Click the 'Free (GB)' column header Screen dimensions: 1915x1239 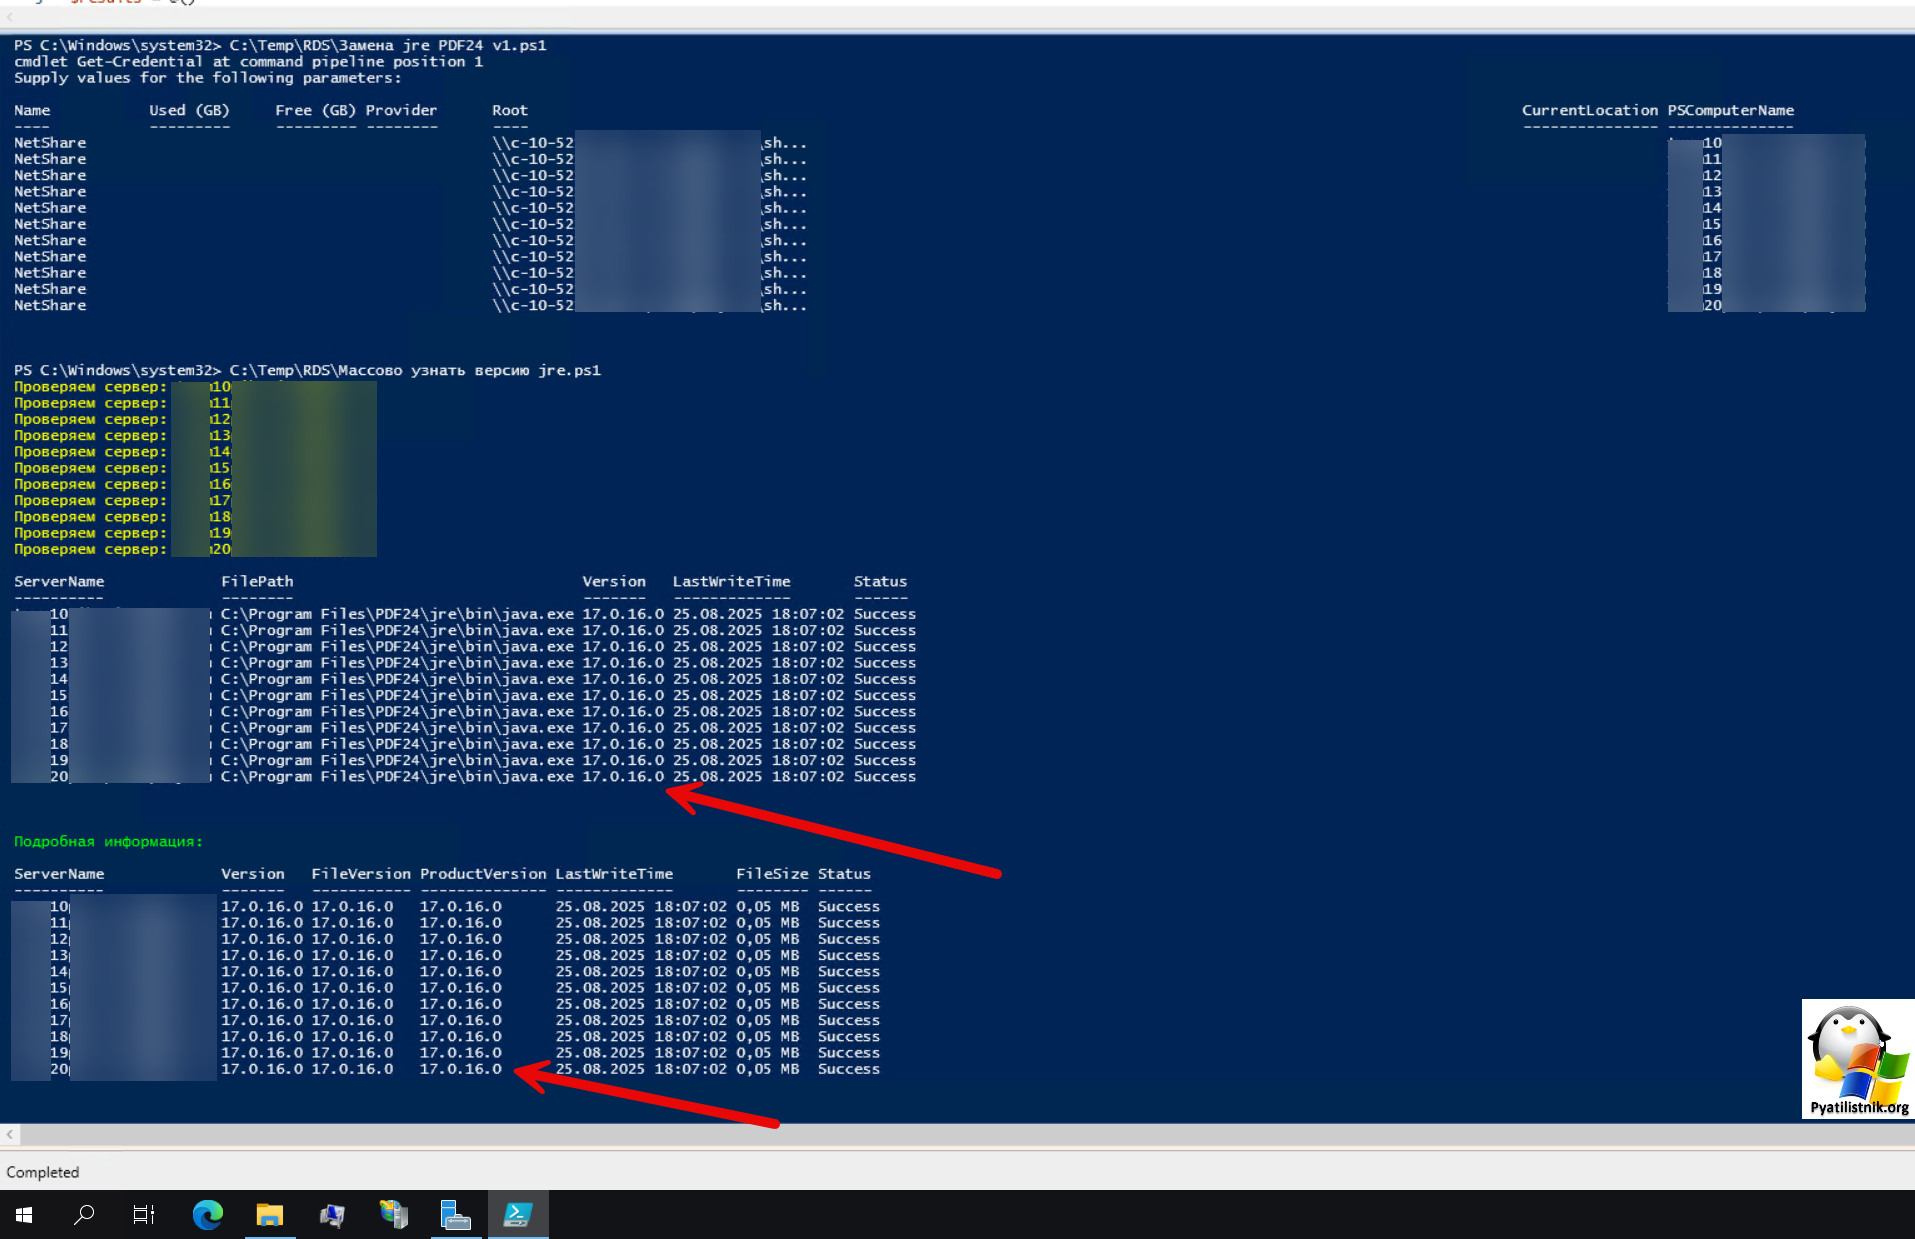315,110
